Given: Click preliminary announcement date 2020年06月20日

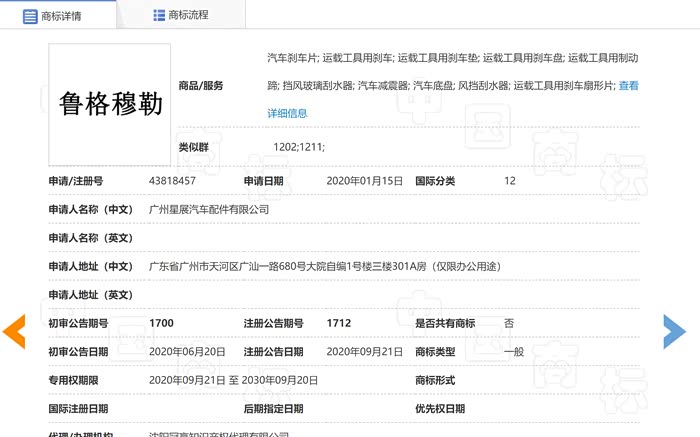Looking at the screenshot, I should click(x=187, y=352).
